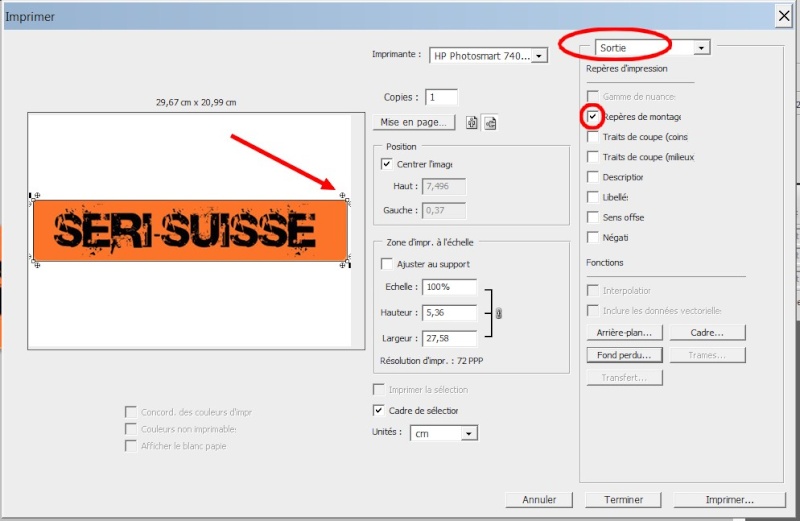Click the Imprimer button
This screenshot has height=521, width=800.
[x=730, y=500]
